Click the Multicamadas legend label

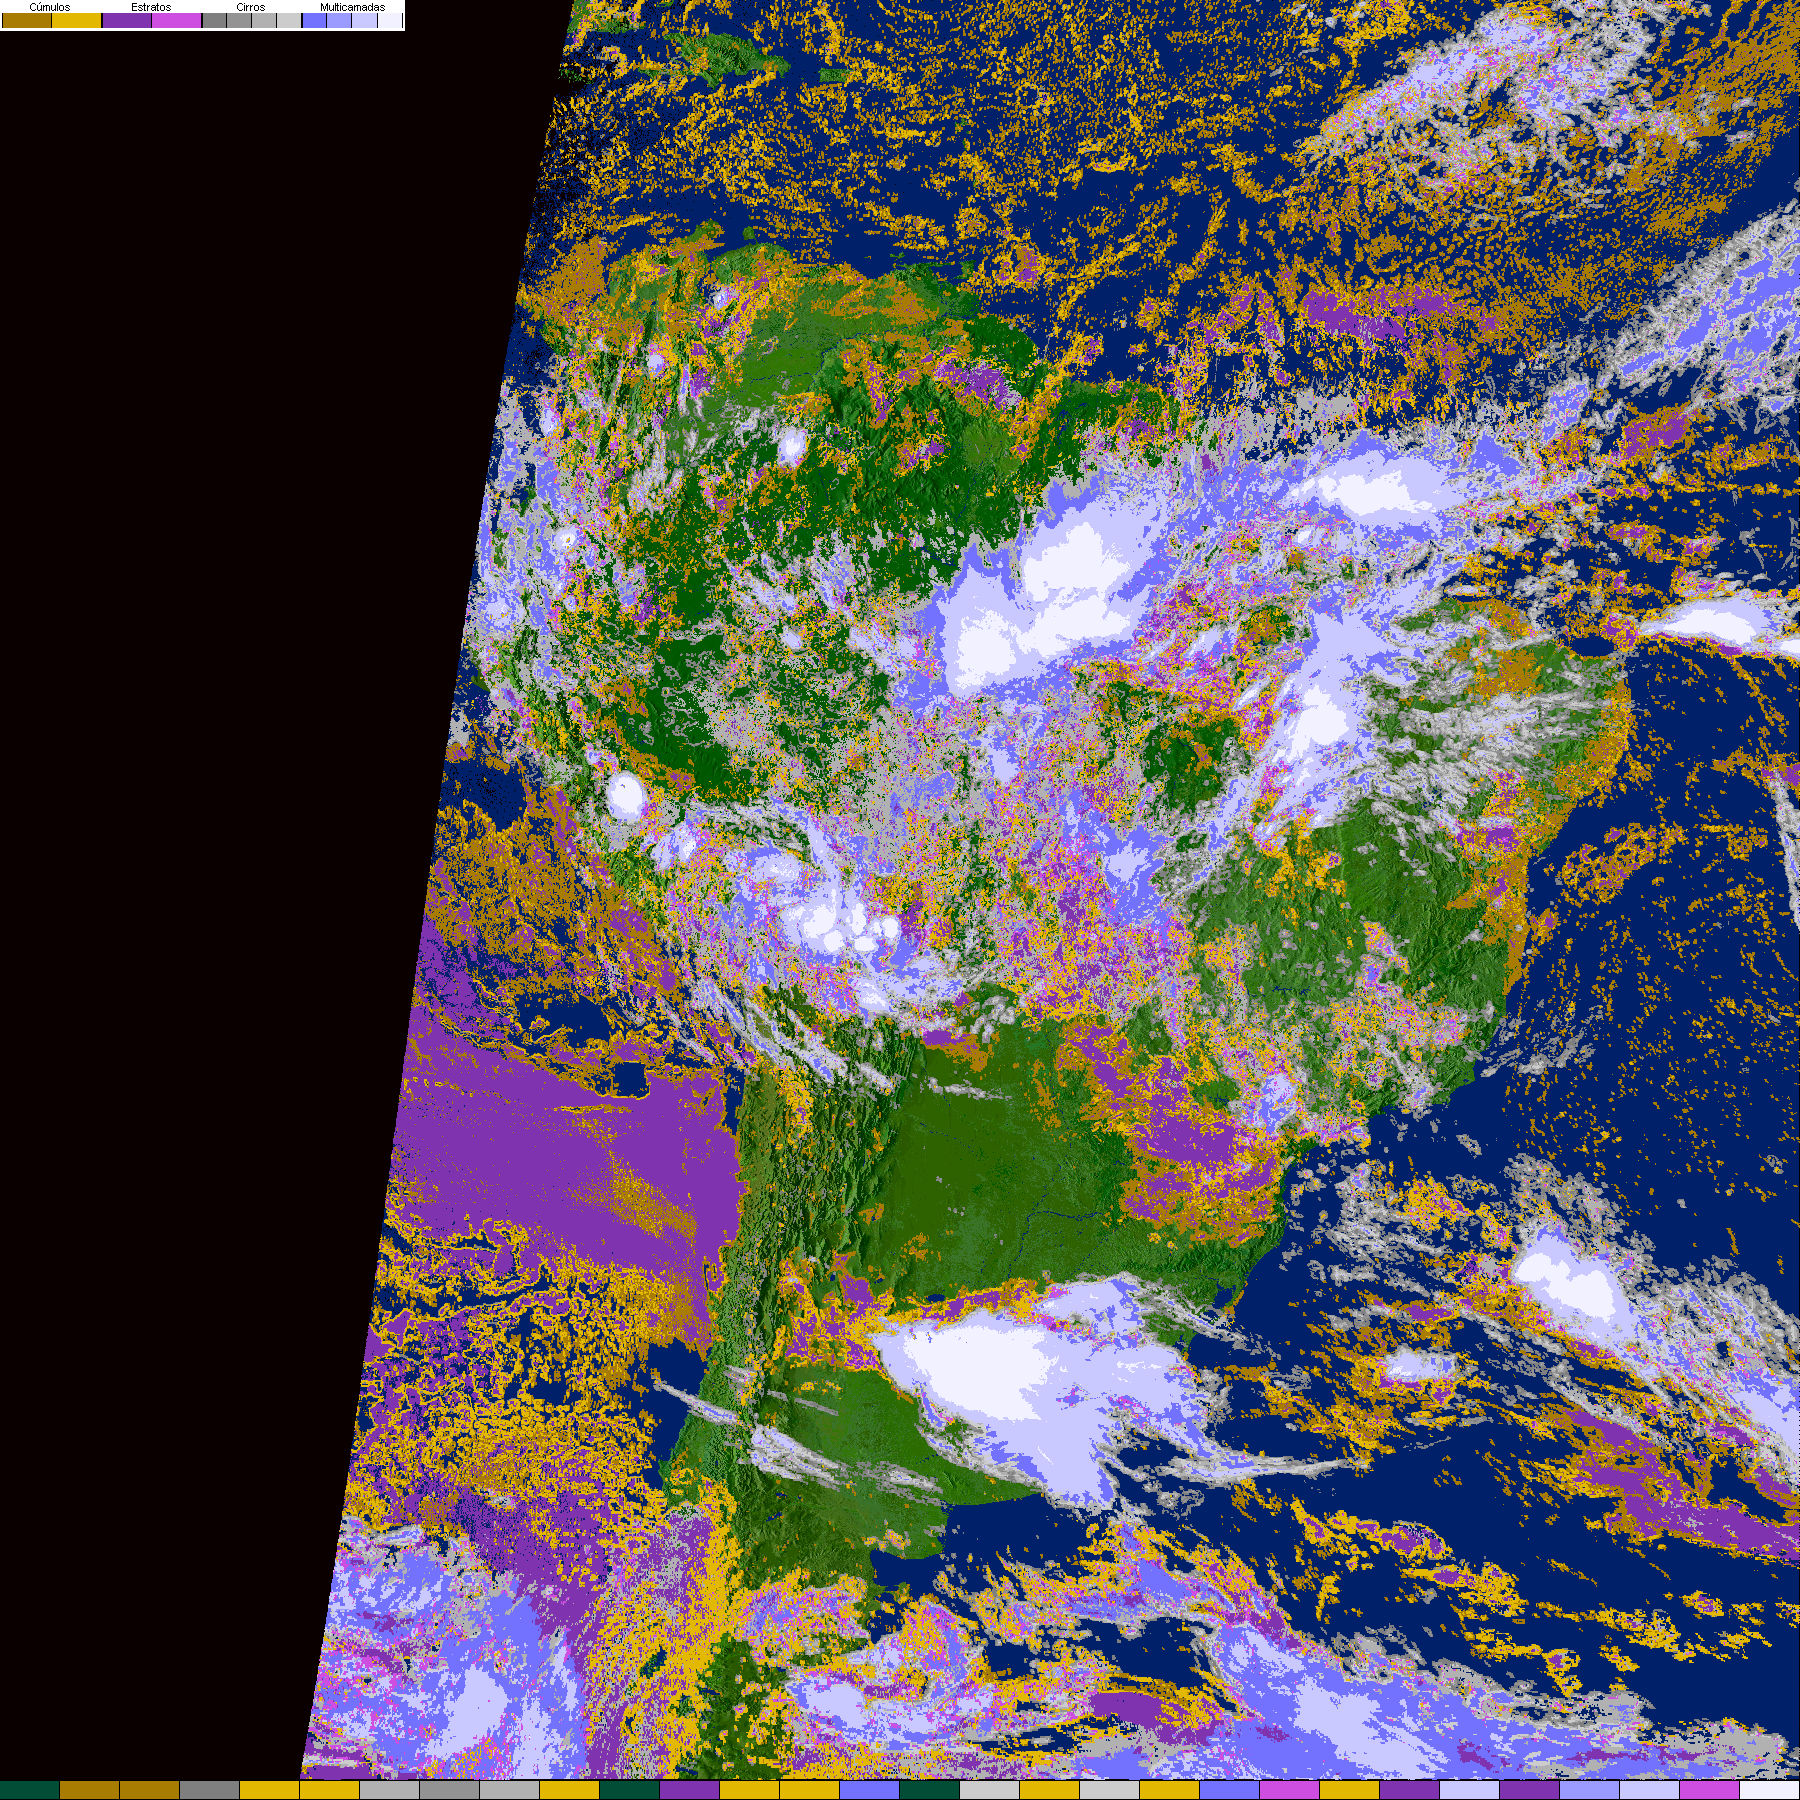point(352,7)
